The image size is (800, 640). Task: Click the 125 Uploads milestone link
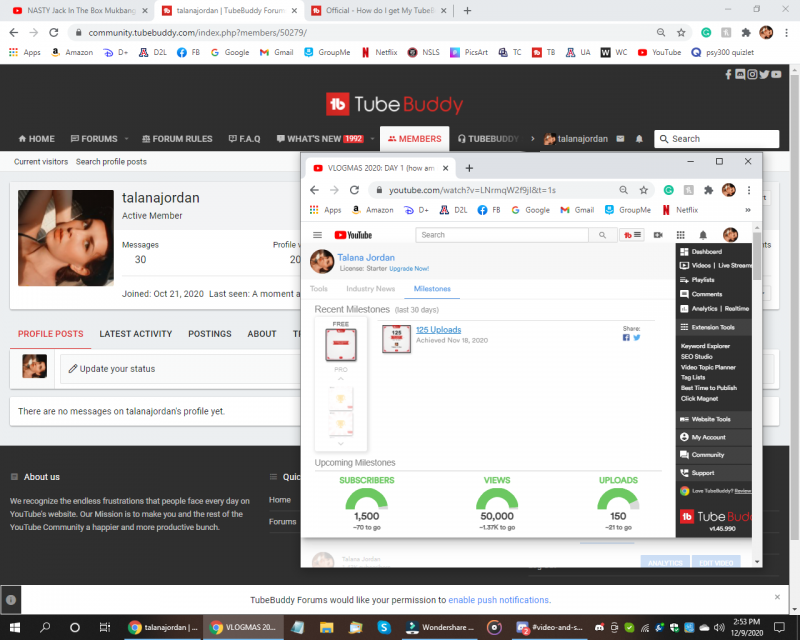(x=439, y=330)
